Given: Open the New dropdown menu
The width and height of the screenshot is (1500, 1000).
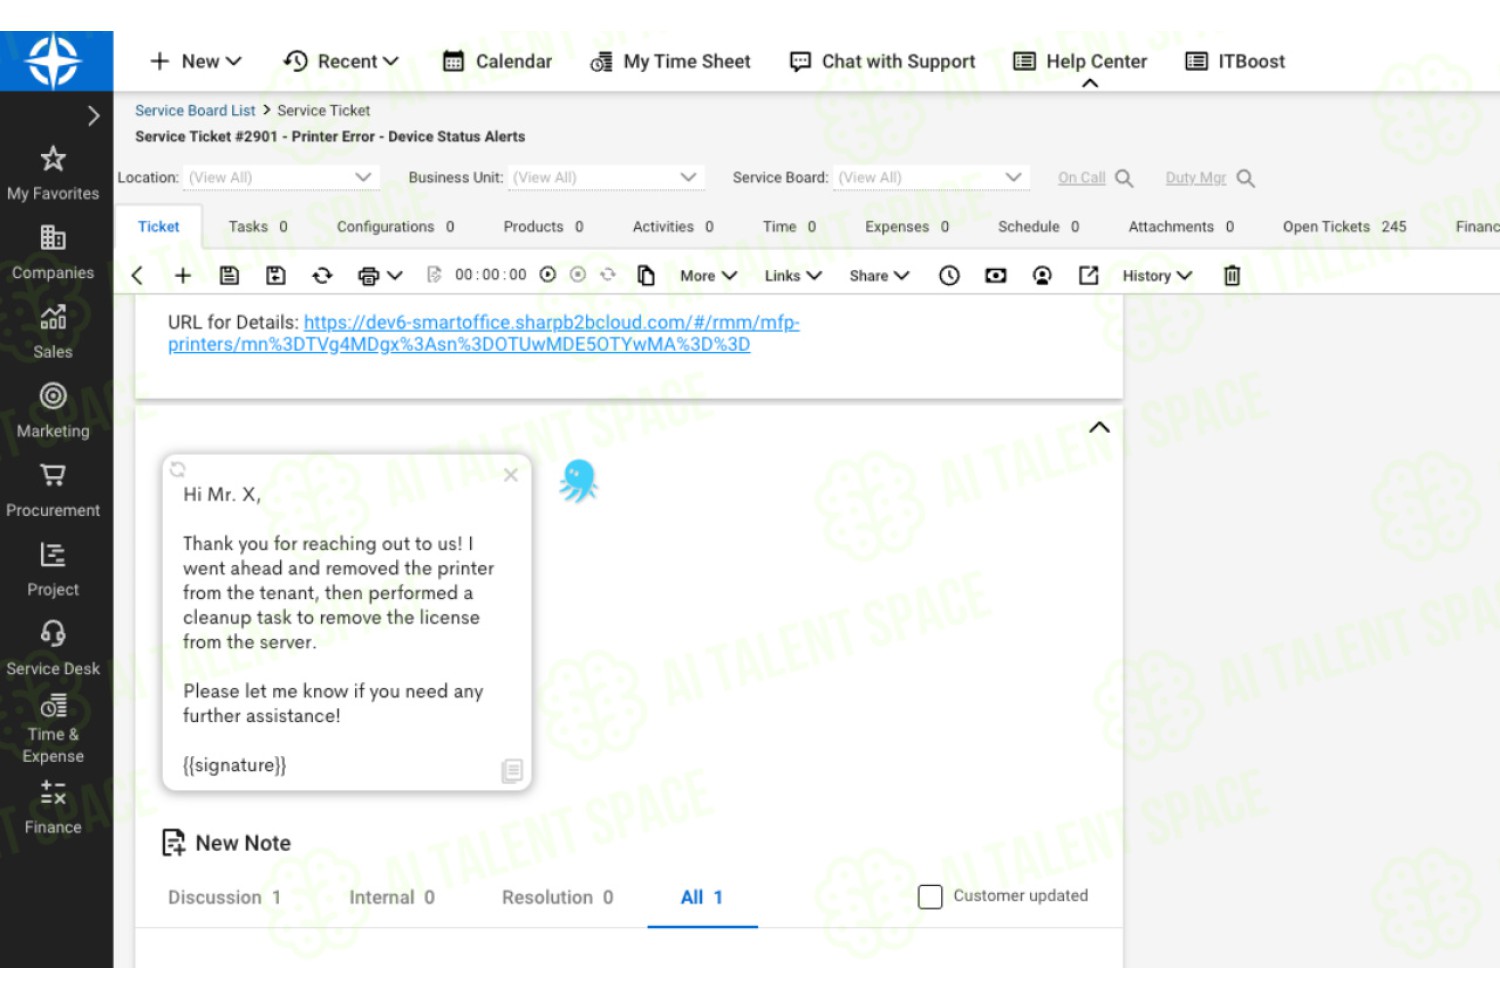Looking at the screenshot, I should tap(196, 61).
